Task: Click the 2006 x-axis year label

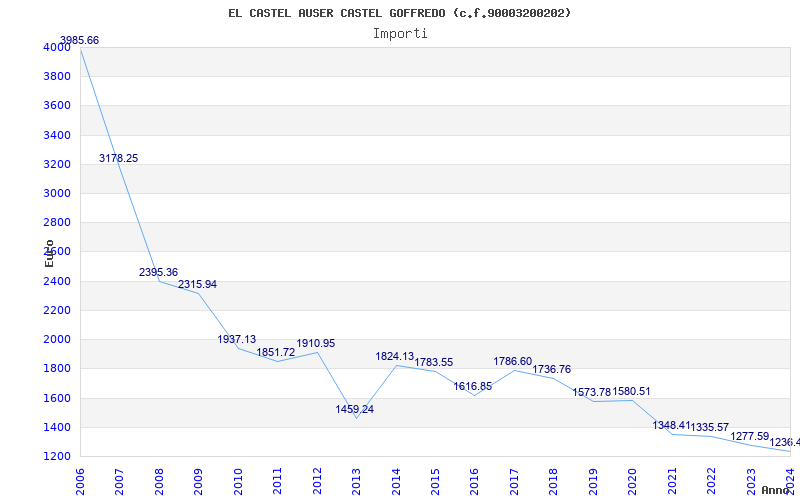Action: (x=80, y=482)
